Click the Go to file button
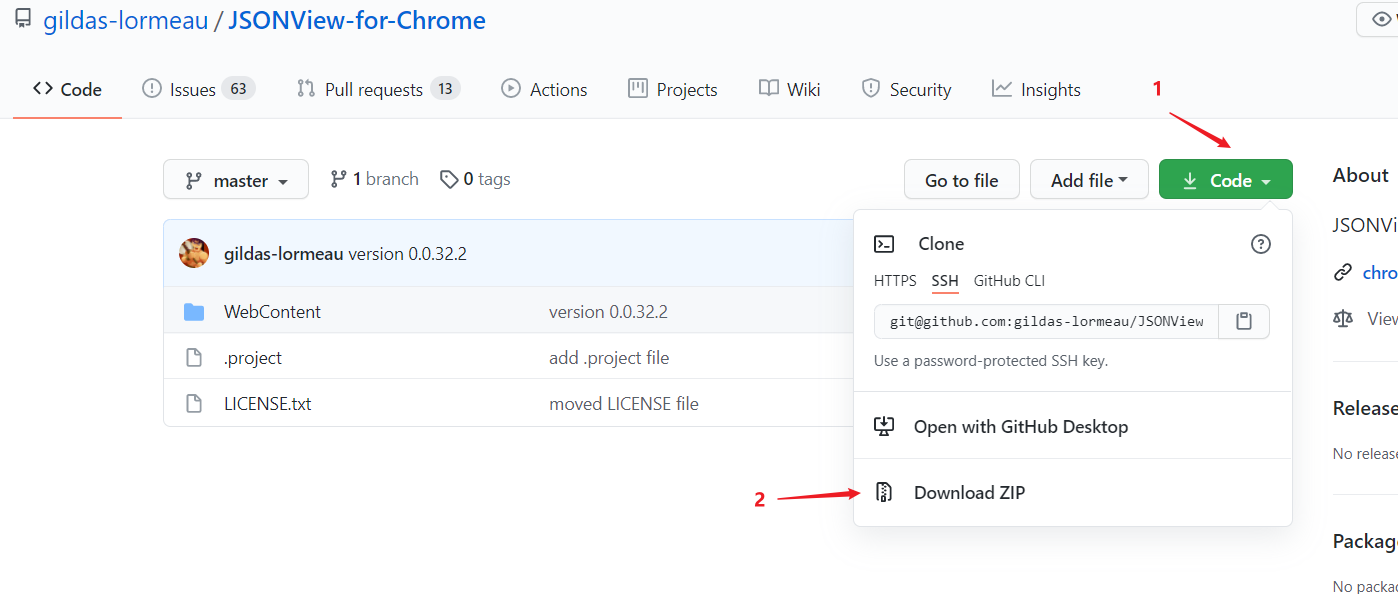 (962, 180)
